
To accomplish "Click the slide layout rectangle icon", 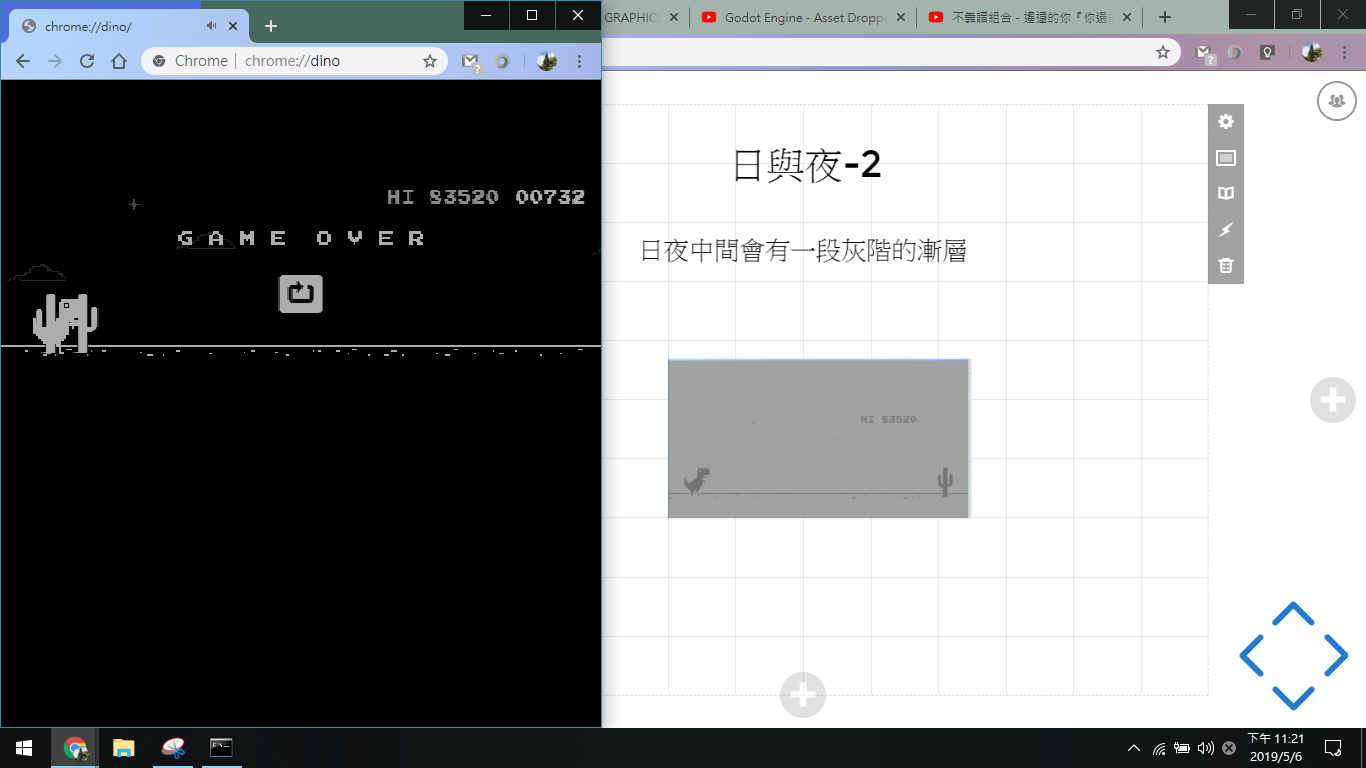I will (1226, 158).
